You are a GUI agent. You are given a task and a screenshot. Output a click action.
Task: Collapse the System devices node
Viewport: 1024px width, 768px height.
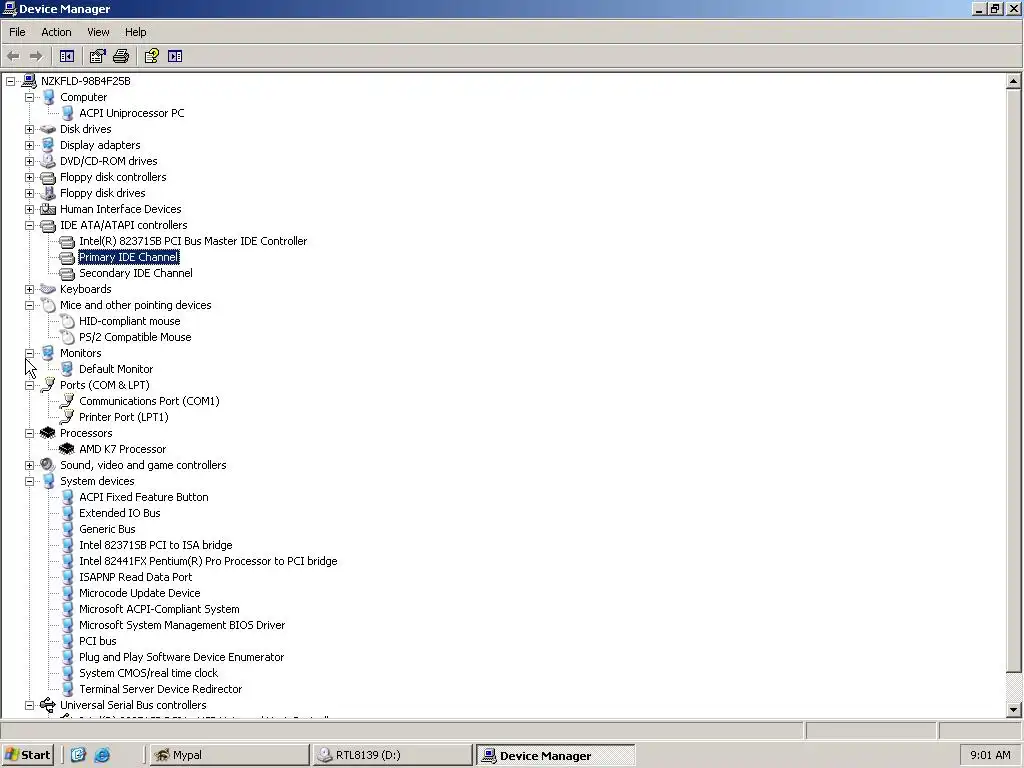click(x=29, y=481)
